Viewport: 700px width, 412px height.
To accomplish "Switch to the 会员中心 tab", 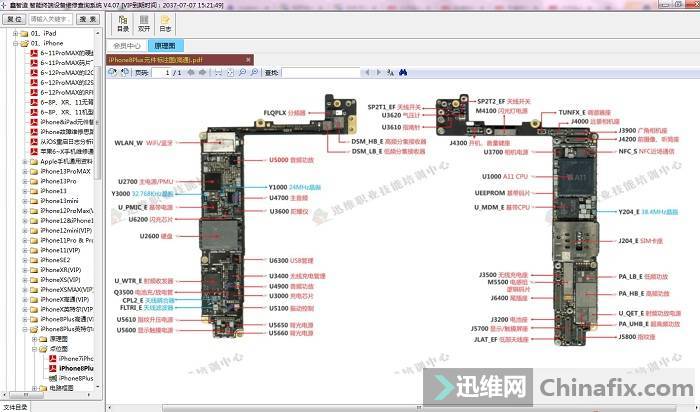I will pos(127,46).
